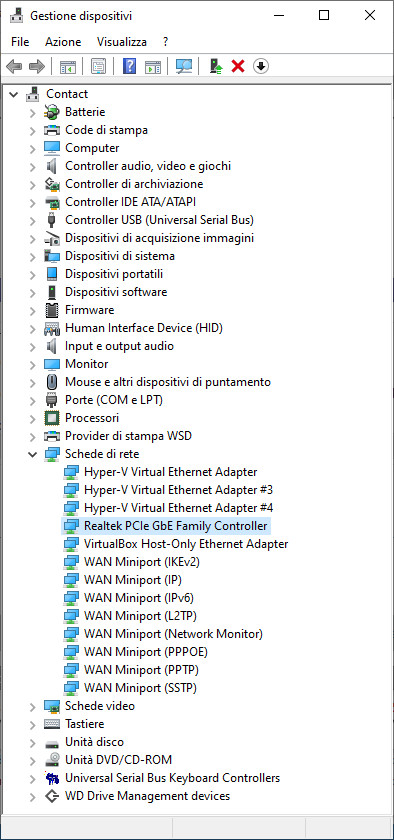The width and height of the screenshot is (394, 840).
Task: Click the Forward arrow toolbar icon
Action: (36, 66)
